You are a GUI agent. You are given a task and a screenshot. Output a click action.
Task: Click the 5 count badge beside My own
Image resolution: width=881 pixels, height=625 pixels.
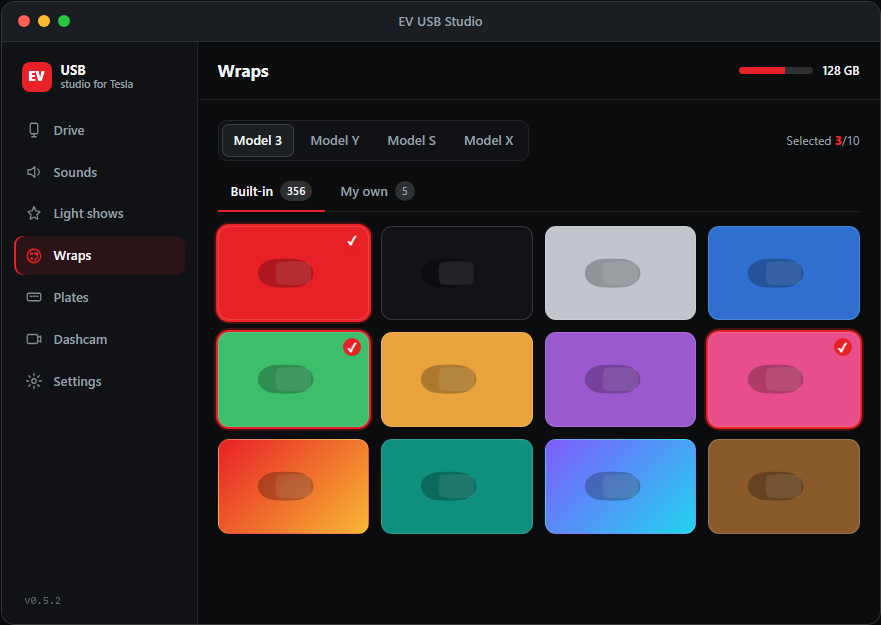click(x=405, y=191)
